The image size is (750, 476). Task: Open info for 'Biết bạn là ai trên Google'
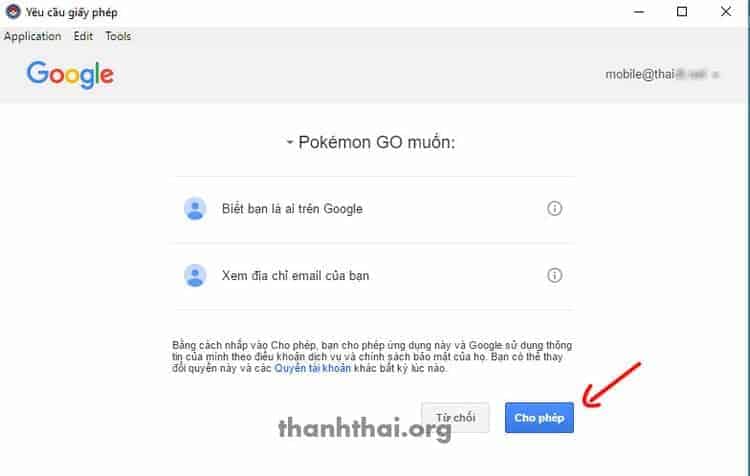click(x=554, y=209)
